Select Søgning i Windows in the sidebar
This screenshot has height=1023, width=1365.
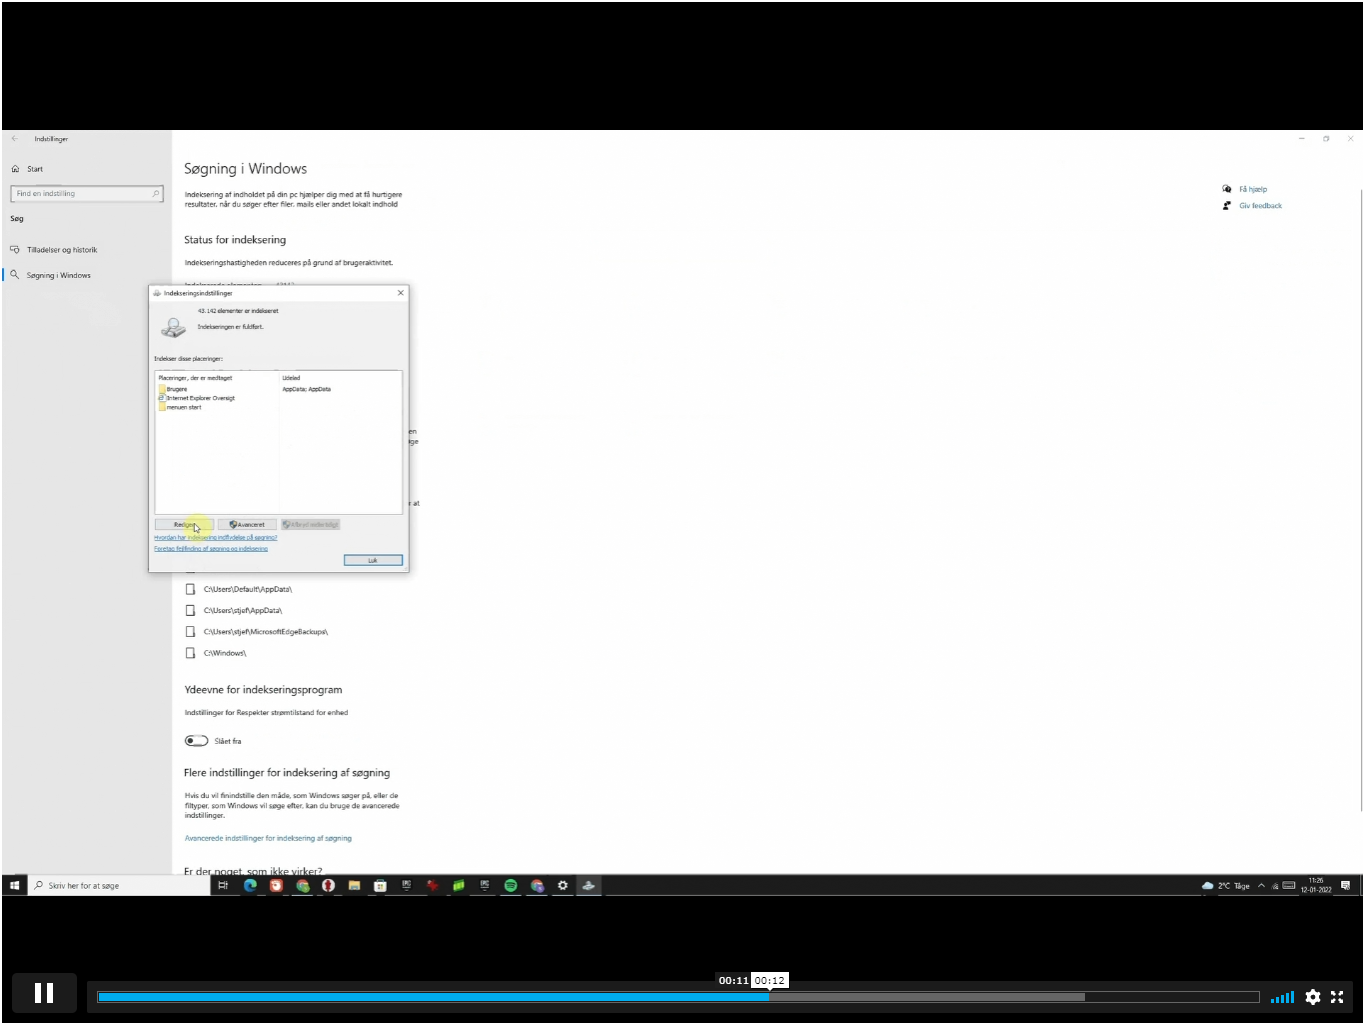click(59, 275)
